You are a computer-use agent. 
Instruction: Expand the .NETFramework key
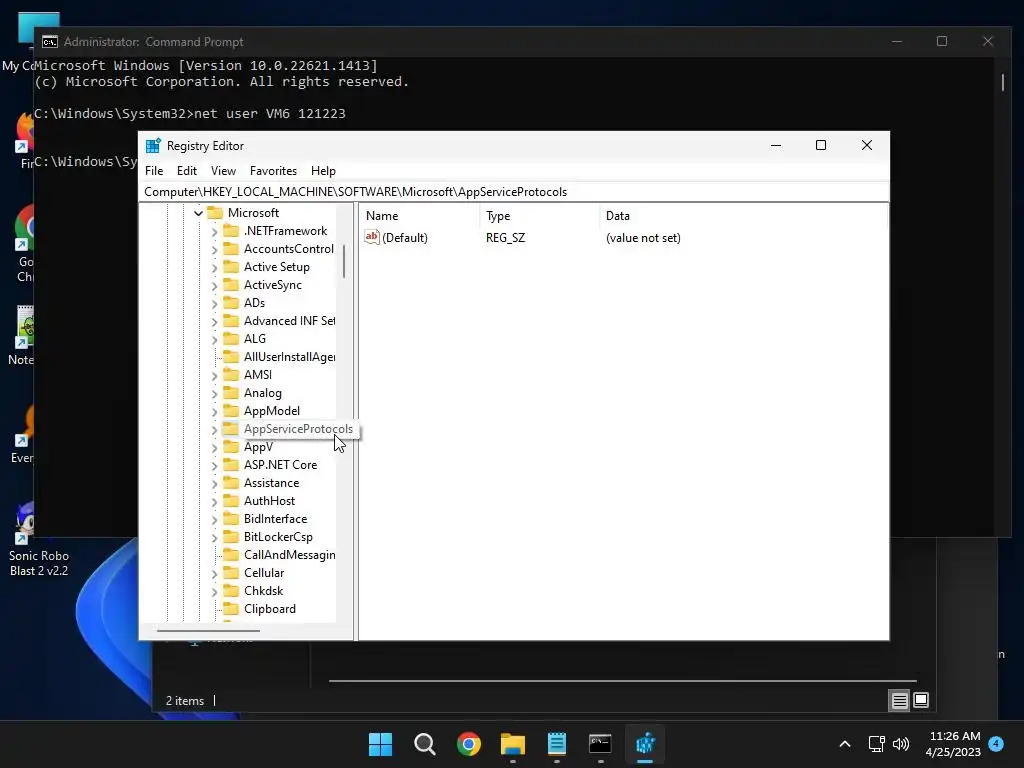pyautogui.click(x=214, y=231)
